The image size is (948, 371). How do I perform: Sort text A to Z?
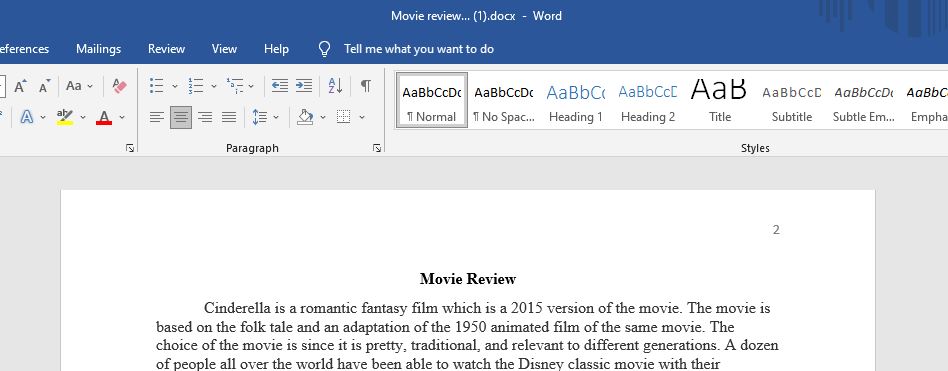[x=335, y=86]
